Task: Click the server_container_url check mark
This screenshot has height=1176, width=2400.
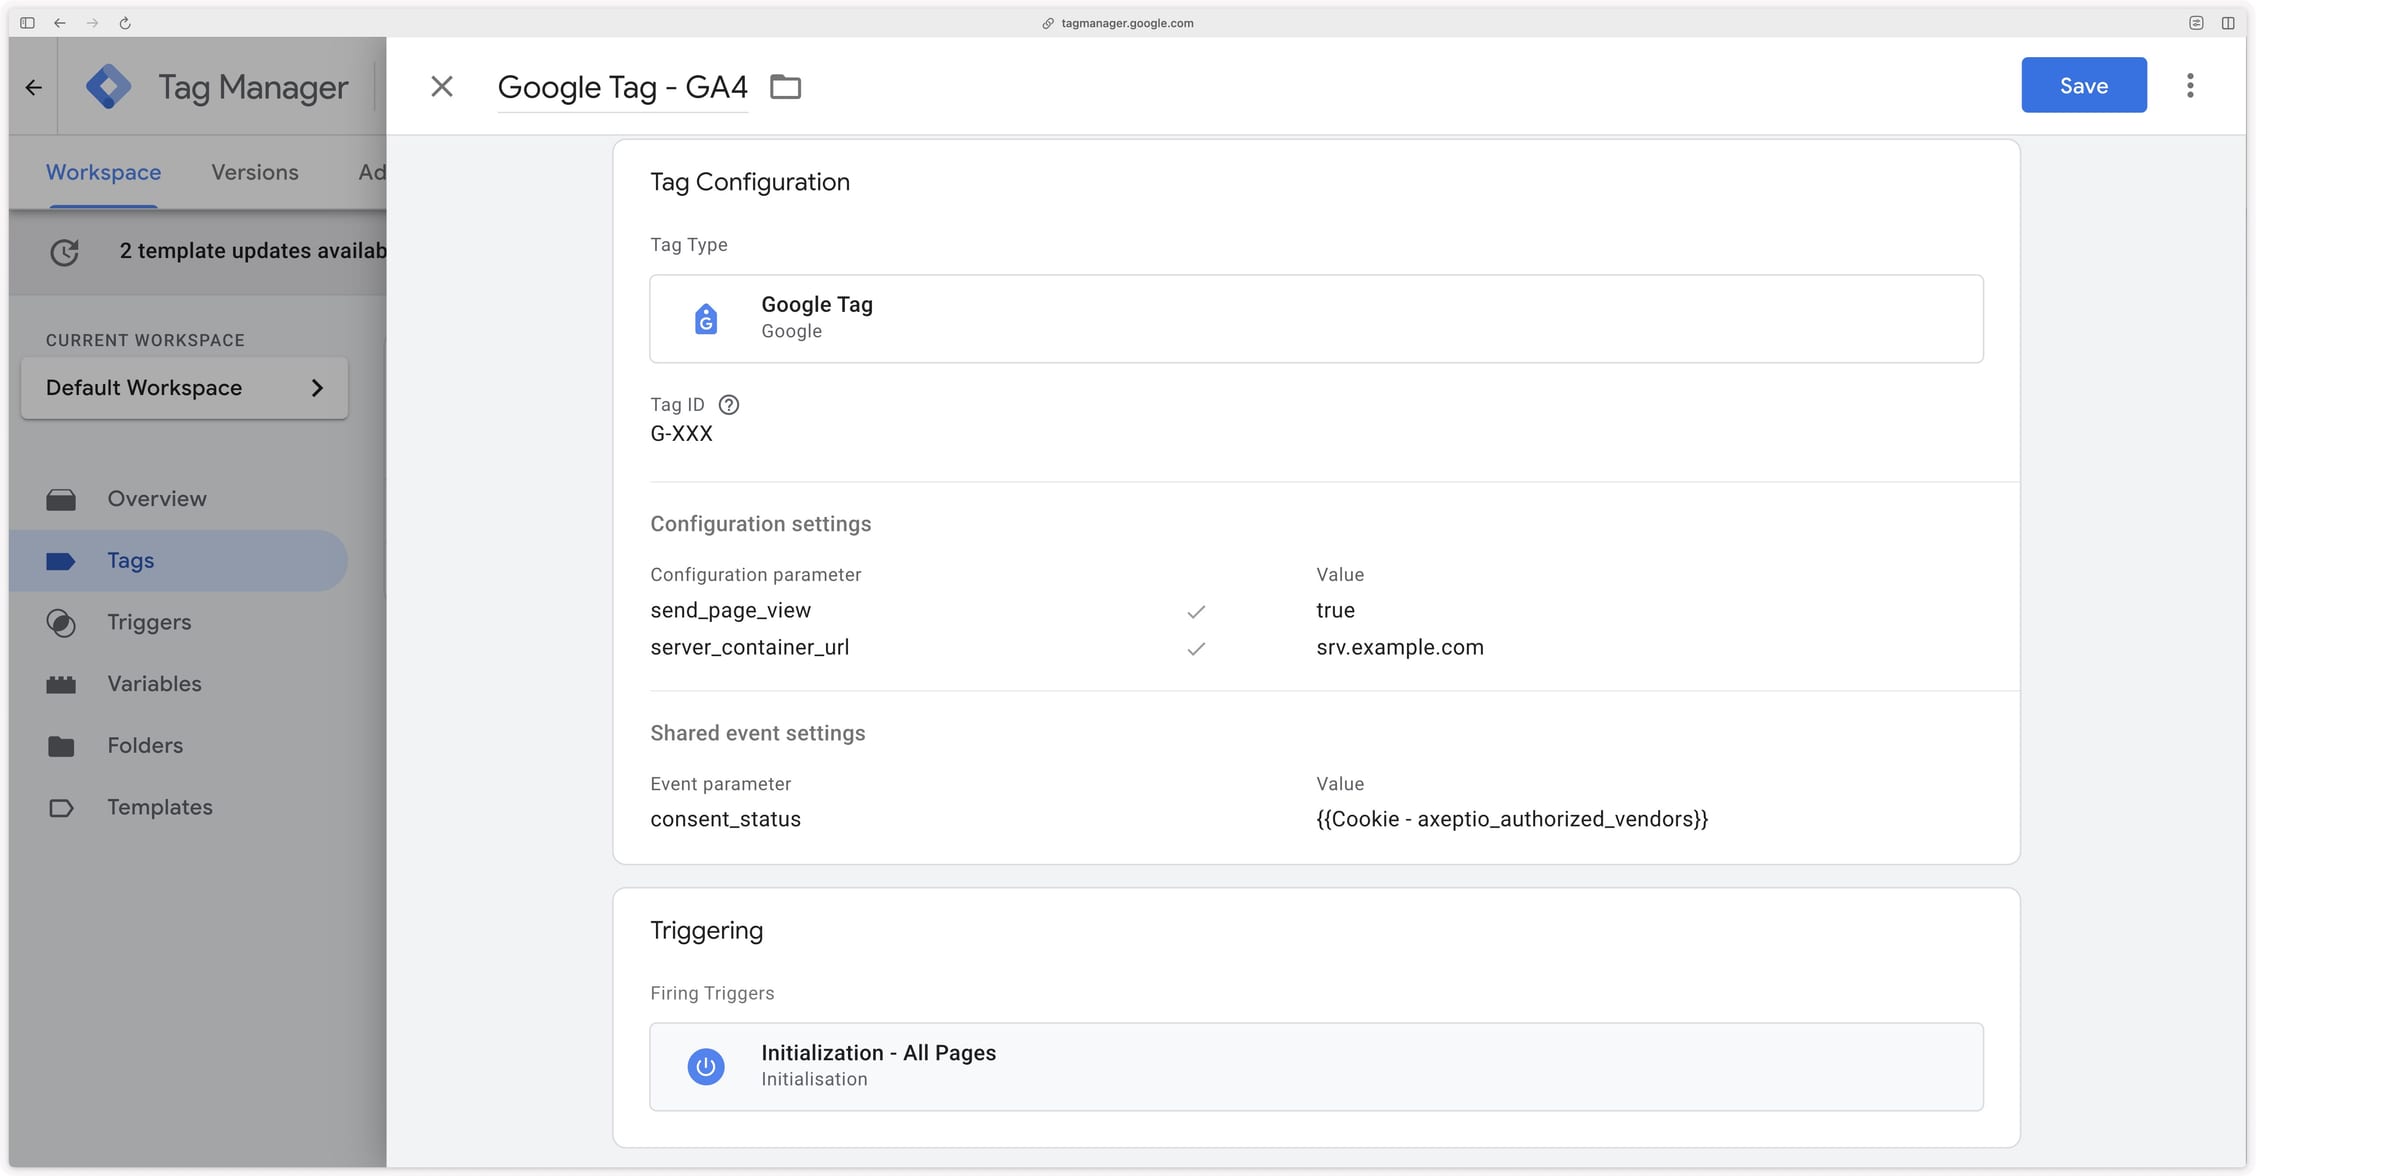Action: click(x=1196, y=649)
